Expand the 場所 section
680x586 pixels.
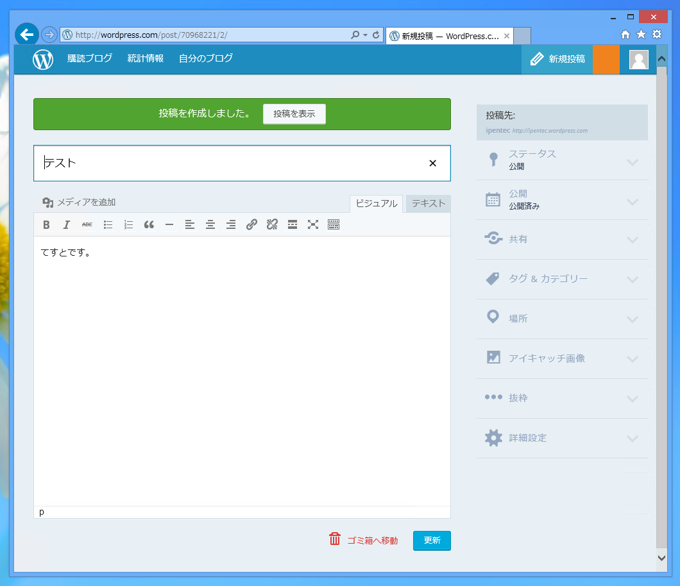562,319
